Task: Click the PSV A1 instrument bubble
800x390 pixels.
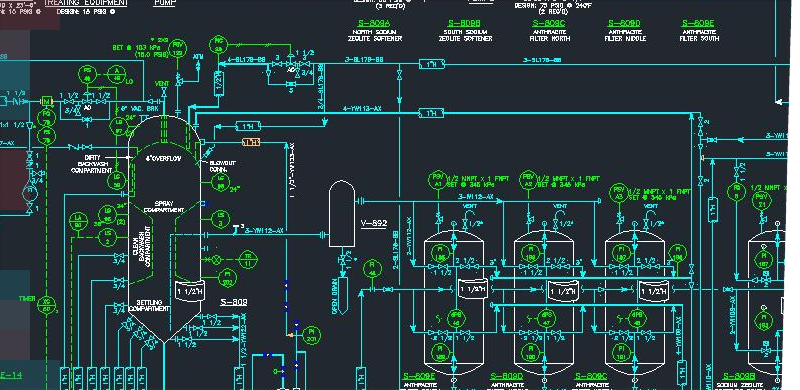Action: 437,180
